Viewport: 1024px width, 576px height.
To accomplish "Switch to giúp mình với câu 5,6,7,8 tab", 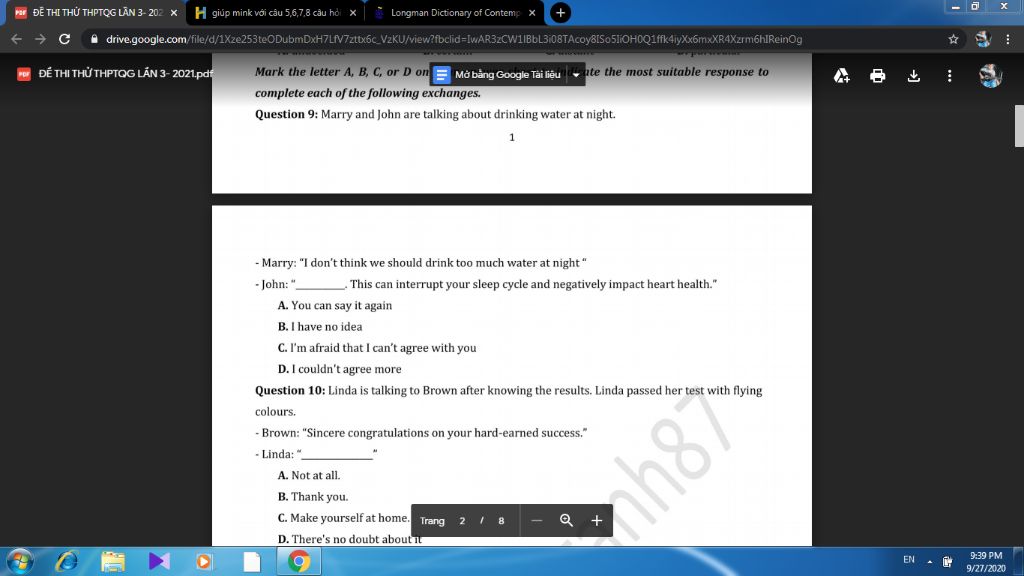I will click(x=276, y=13).
